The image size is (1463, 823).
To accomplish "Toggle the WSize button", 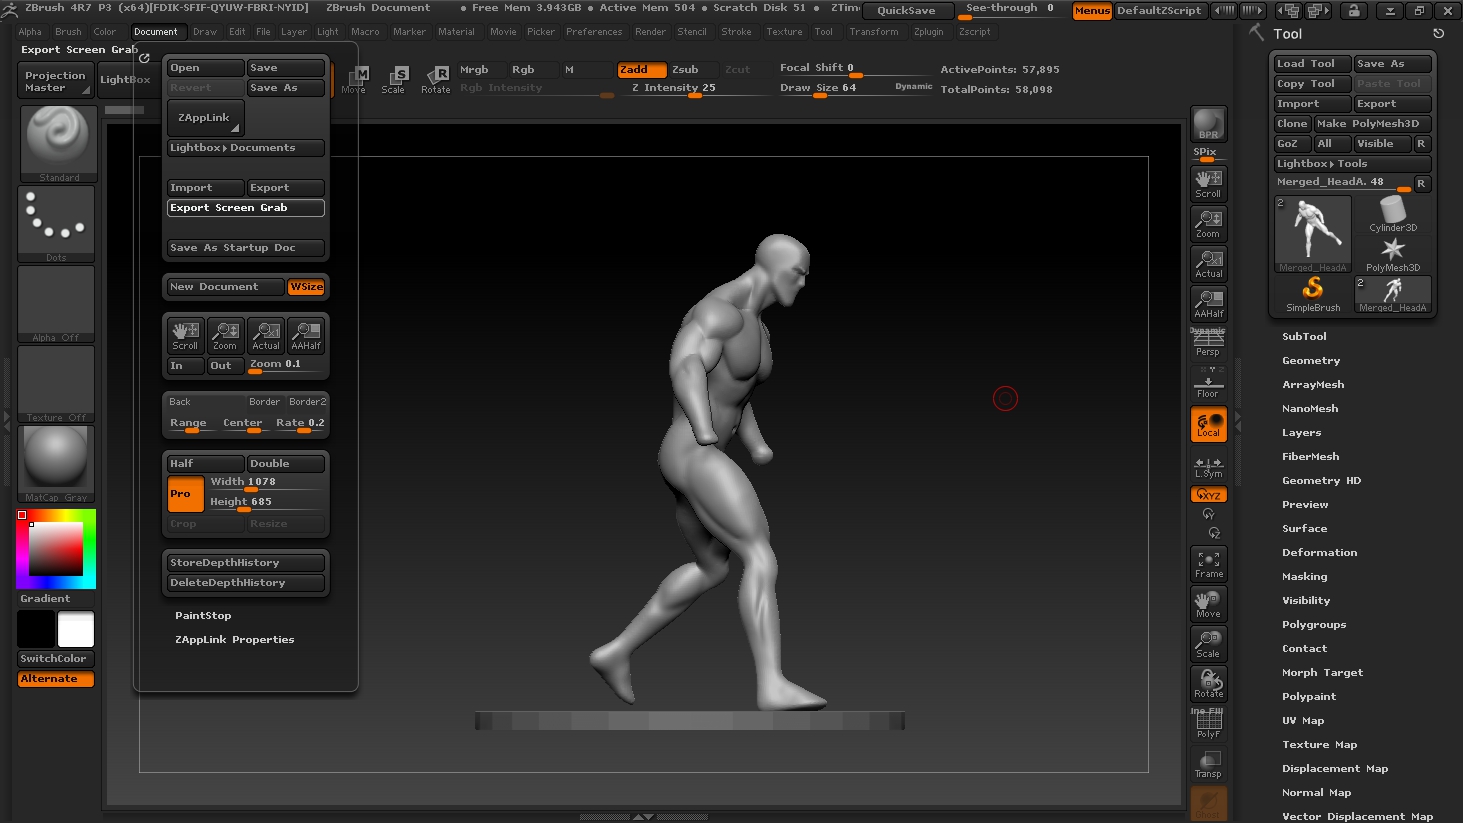I will tap(306, 287).
